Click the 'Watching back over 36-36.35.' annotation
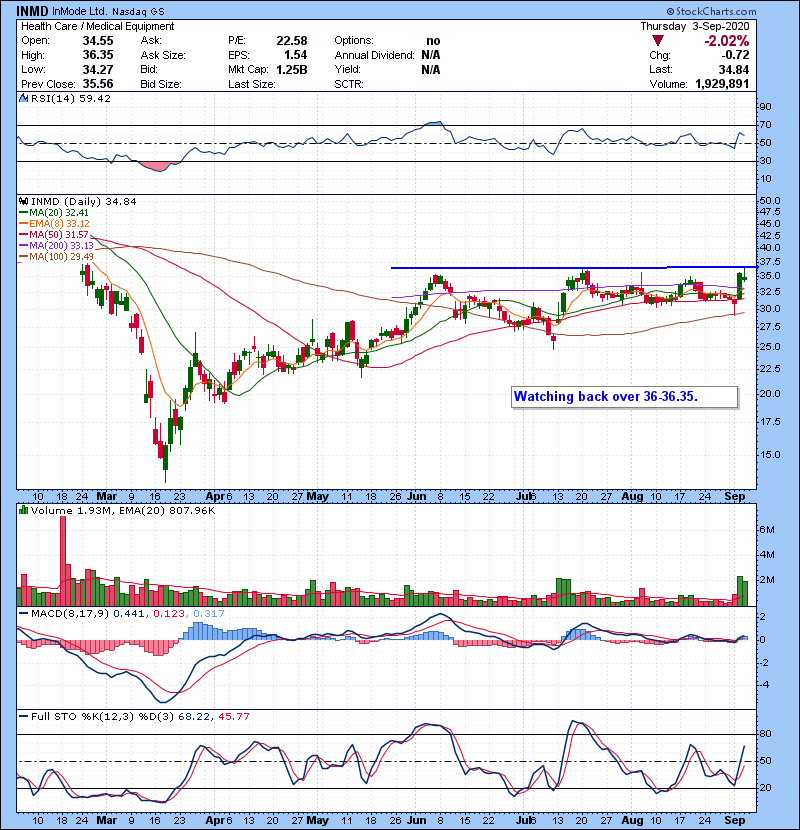This screenshot has width=800, height=830. click(625, 397)
